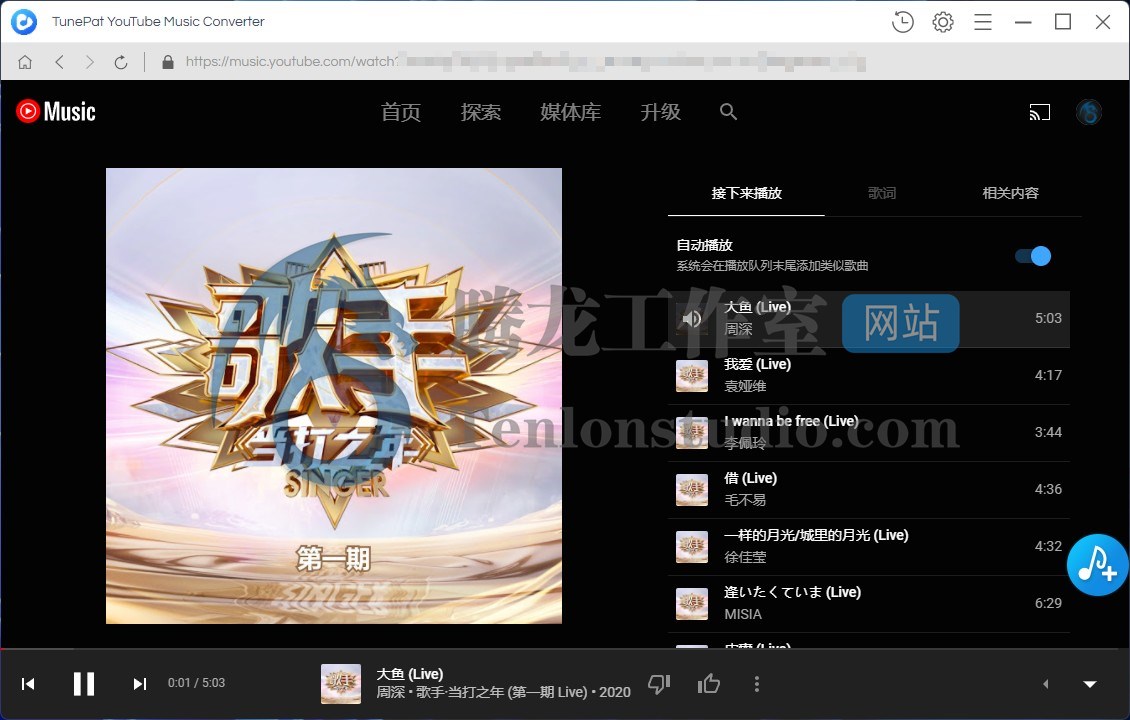Switch to the 接下来播放 tab
The image size is (1130, 720).
pyautogui.click(x=747, y=193)
